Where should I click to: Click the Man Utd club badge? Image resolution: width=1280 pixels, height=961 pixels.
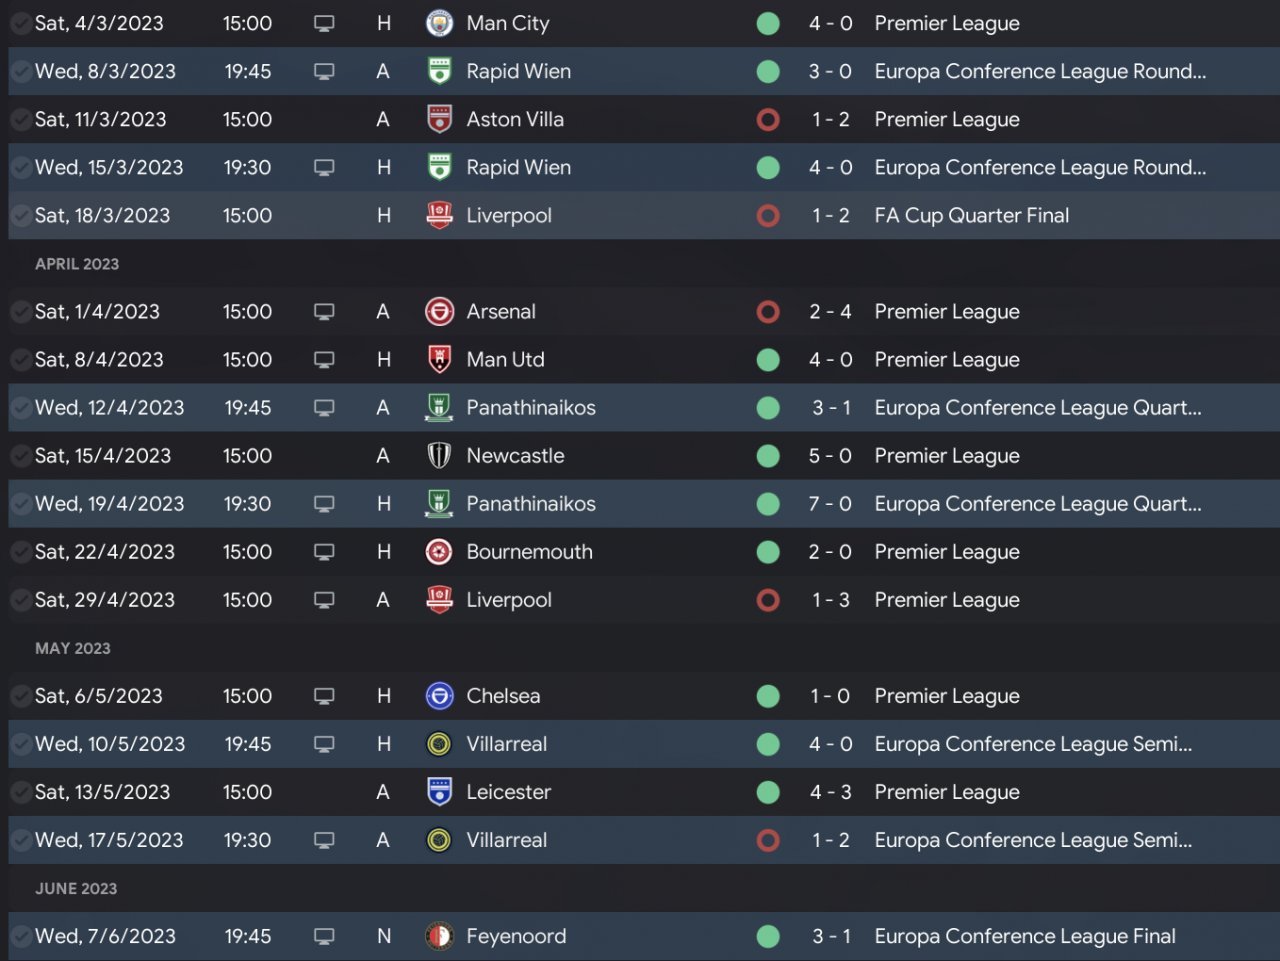click(439, 359)
